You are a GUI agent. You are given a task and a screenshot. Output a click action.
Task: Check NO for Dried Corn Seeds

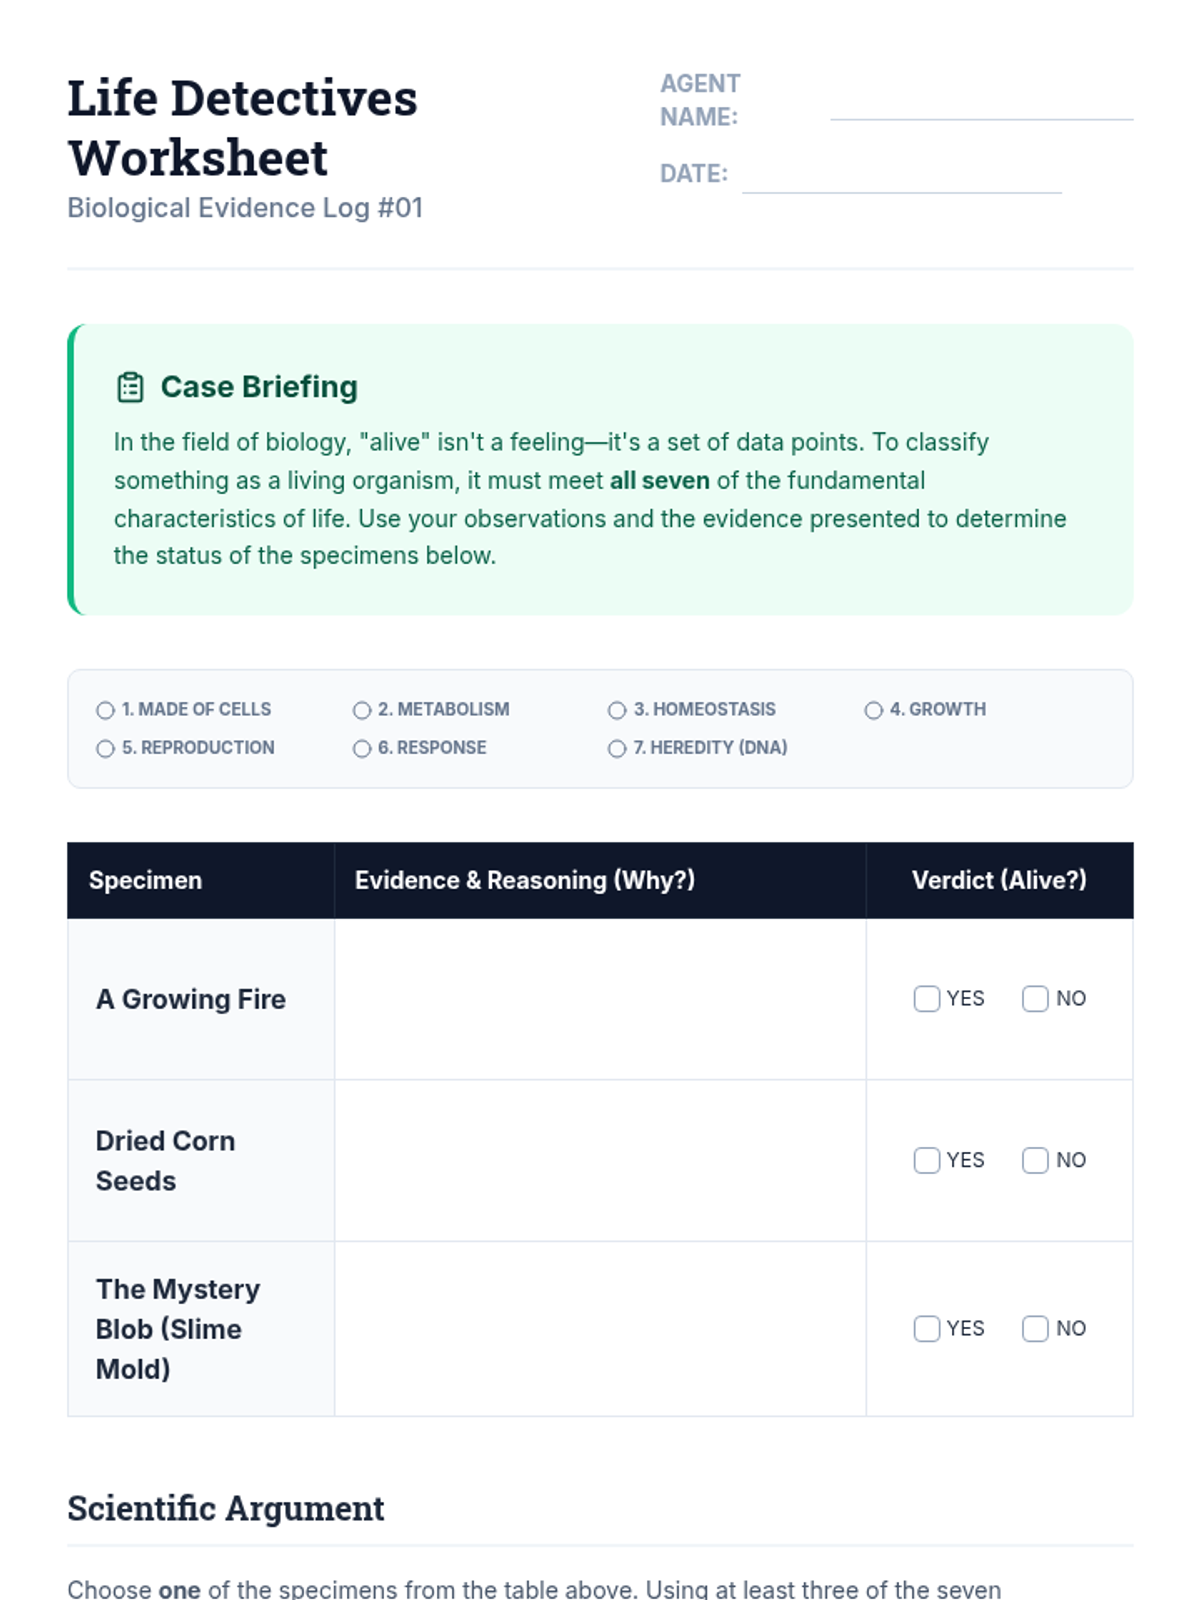1035,1160
